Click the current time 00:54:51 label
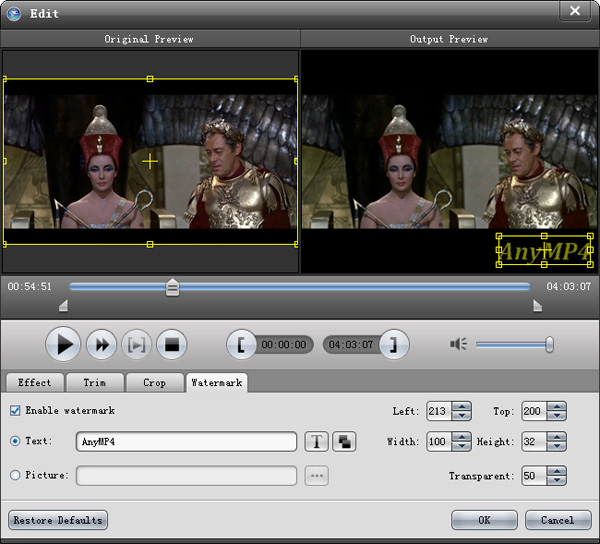Image resolution: width=600 pixels, height=544 pixels. pyautogui.click(x=29, y=287)
